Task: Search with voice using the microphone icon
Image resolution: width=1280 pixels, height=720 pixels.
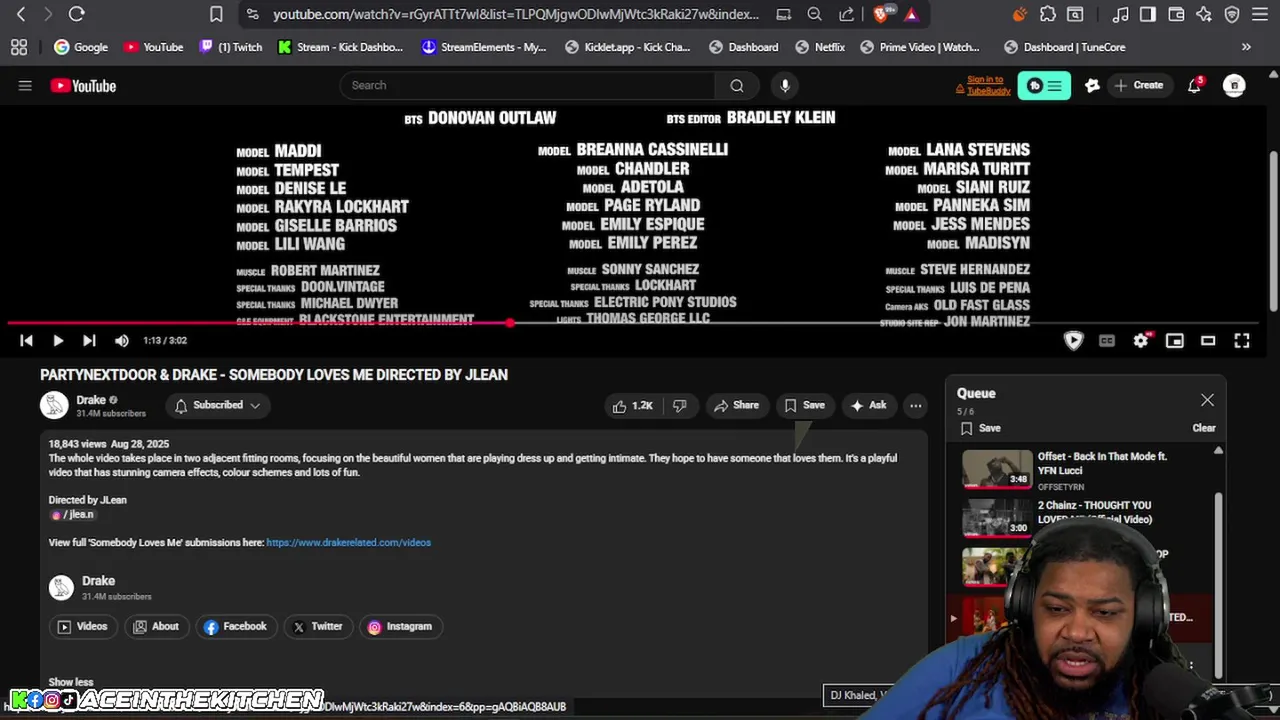Action: click(785, 85)
